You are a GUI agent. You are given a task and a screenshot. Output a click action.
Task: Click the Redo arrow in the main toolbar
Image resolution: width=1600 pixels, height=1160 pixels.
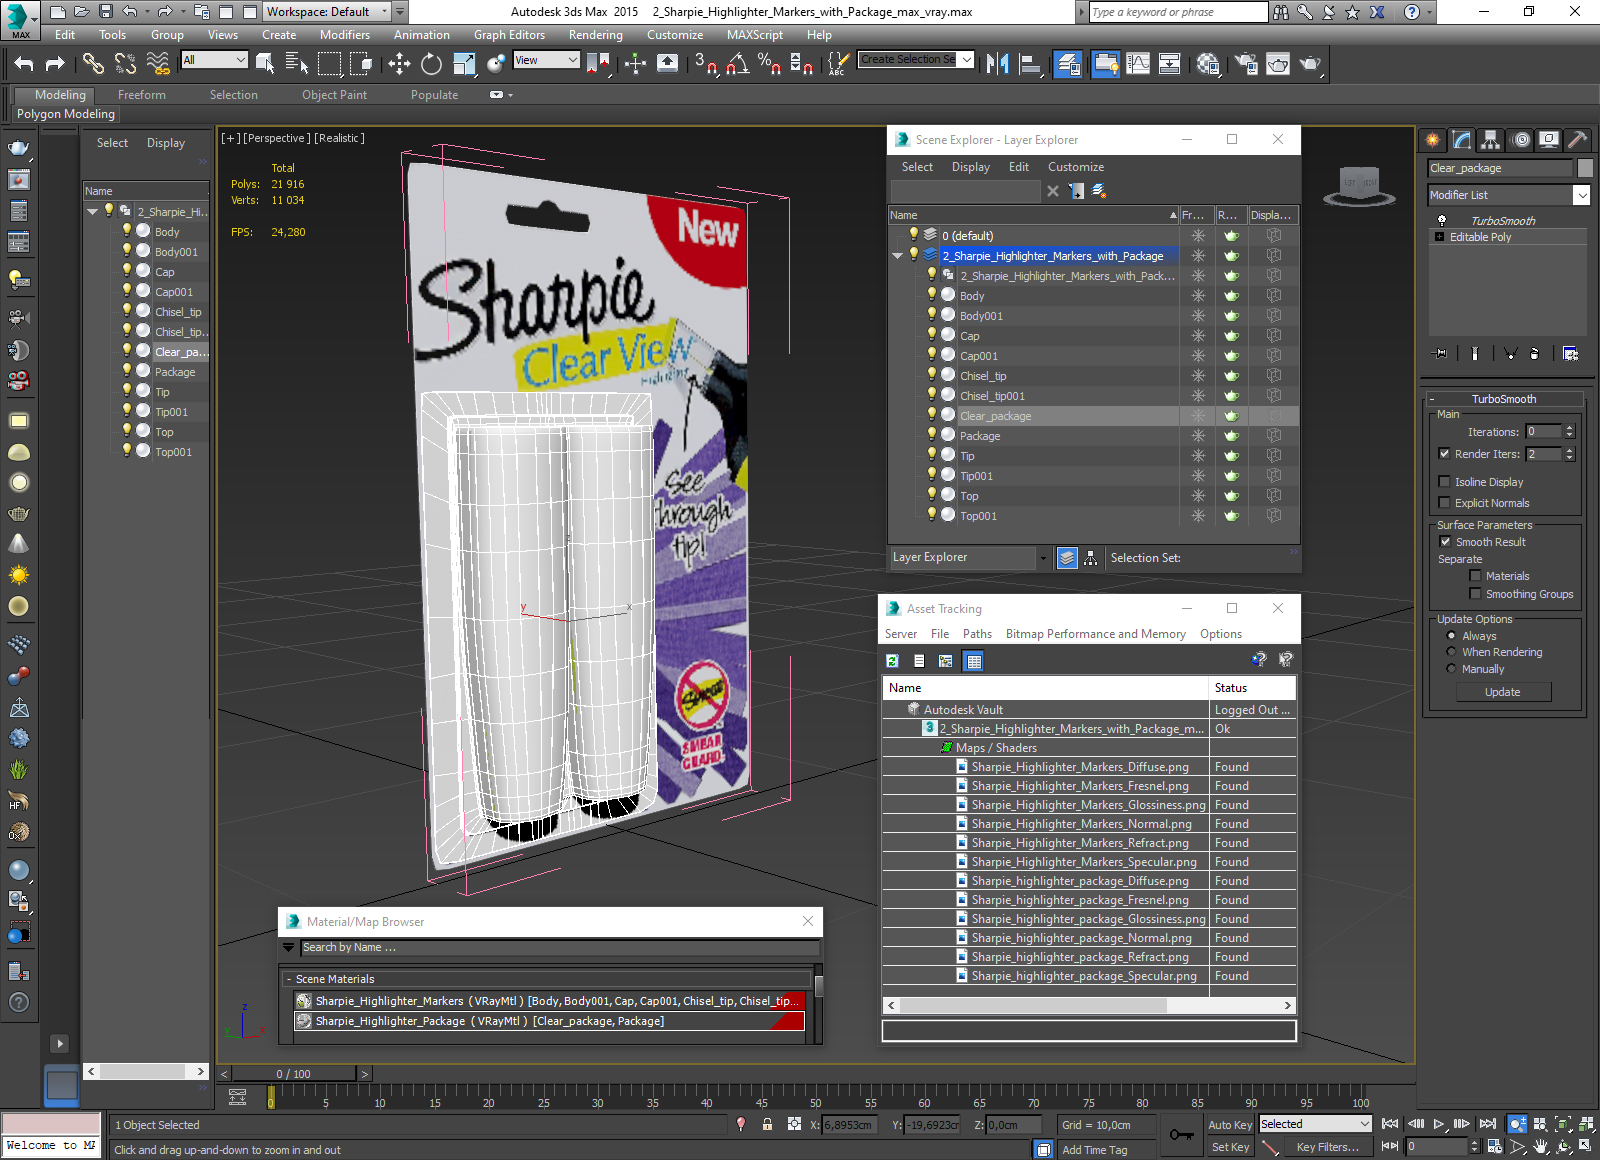click(55, 64)
